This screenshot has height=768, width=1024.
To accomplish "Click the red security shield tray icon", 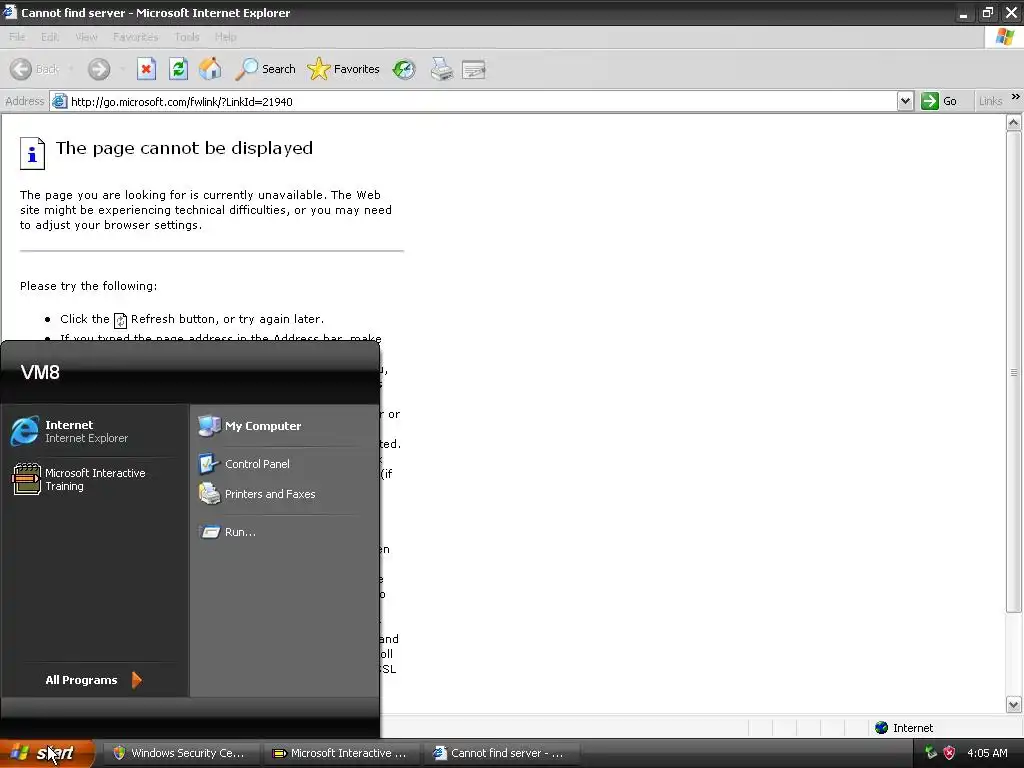I will [949, 753].
